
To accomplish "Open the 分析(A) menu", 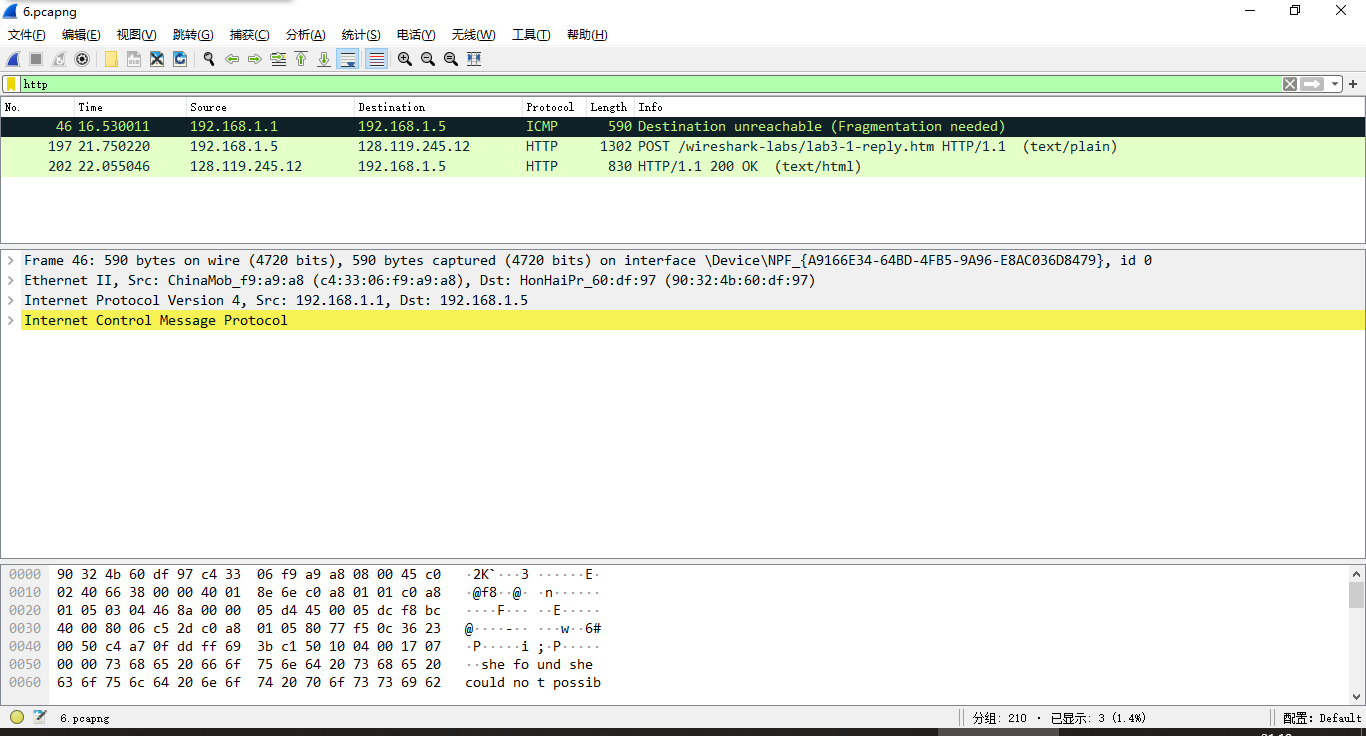I will [305, 35].
